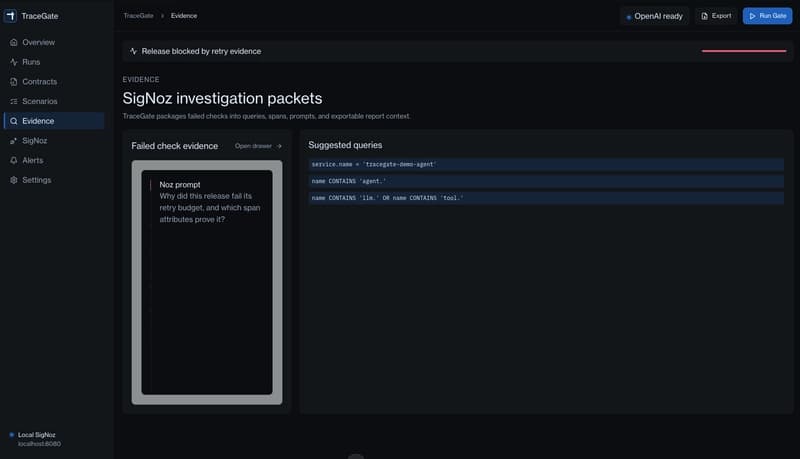Select the name CONTAINS 'agent.' query
Image resolution: width=800 pixels, height=459 pixels.
(546, 181)
